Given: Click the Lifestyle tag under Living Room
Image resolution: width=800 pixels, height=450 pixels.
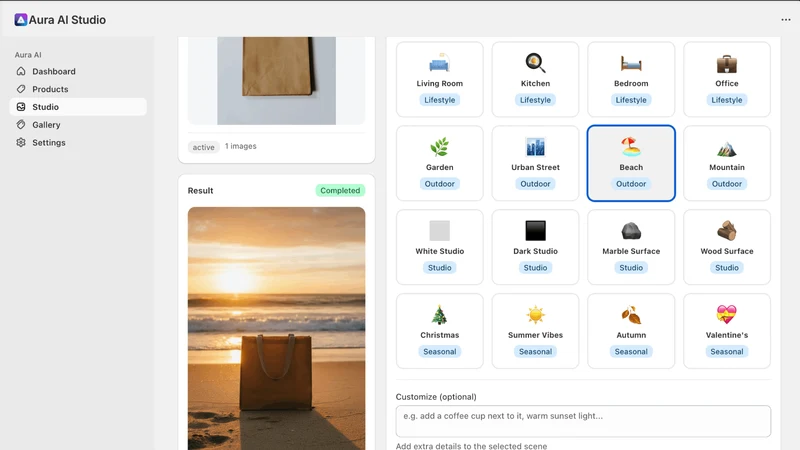Looking at the screenshot, I should pos(439,100).
